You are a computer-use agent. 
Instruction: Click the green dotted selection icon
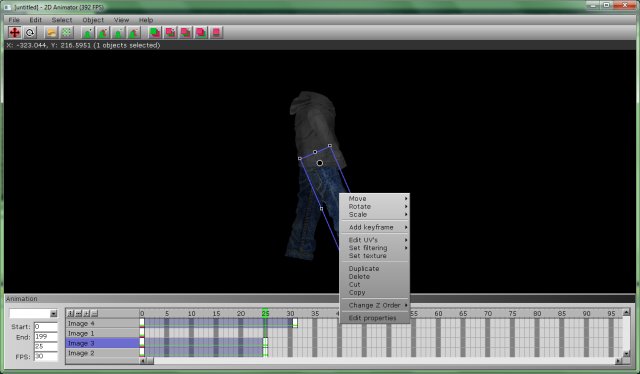coord(66,32)
